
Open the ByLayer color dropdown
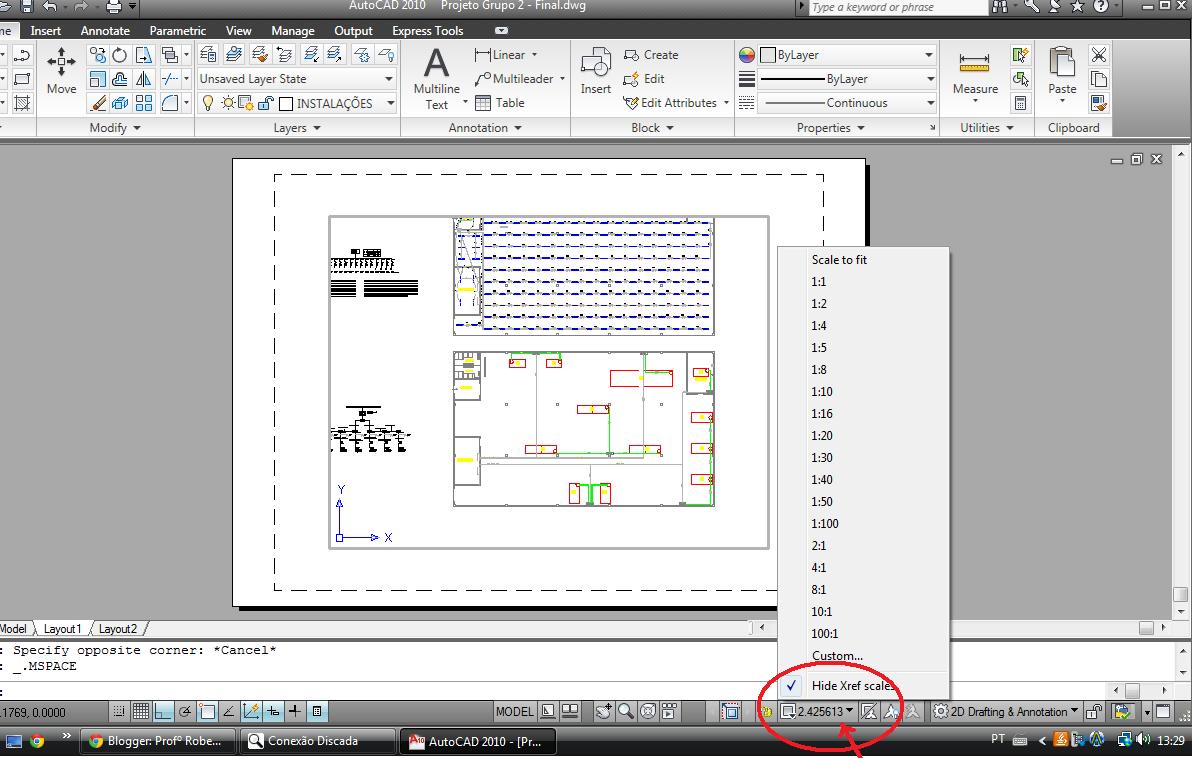click(x=847, y=55)
